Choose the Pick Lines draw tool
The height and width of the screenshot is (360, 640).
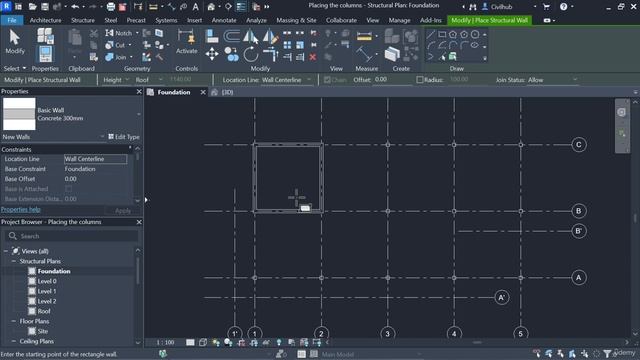click(442, 57)
